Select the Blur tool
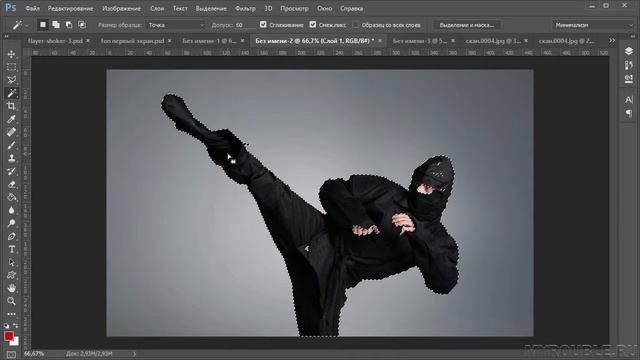 [11, 210]
